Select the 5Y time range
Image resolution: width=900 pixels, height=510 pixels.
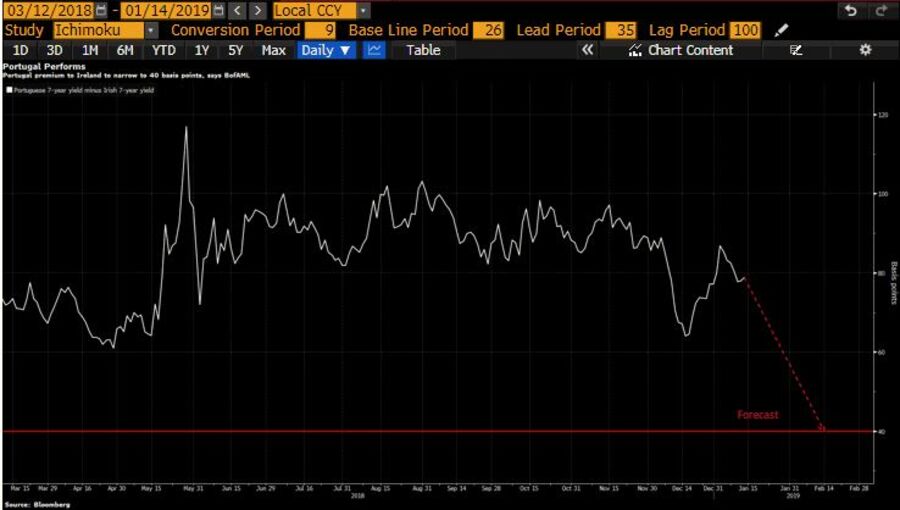235,50
